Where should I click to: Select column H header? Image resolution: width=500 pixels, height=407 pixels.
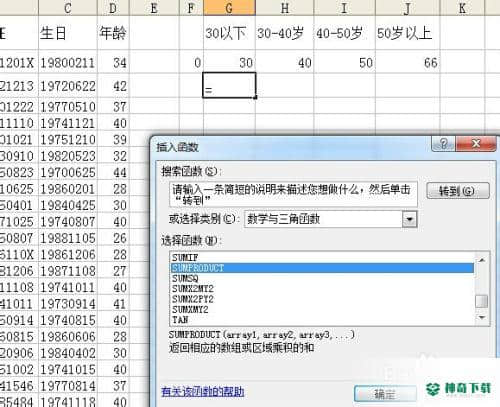click(285, 8)
